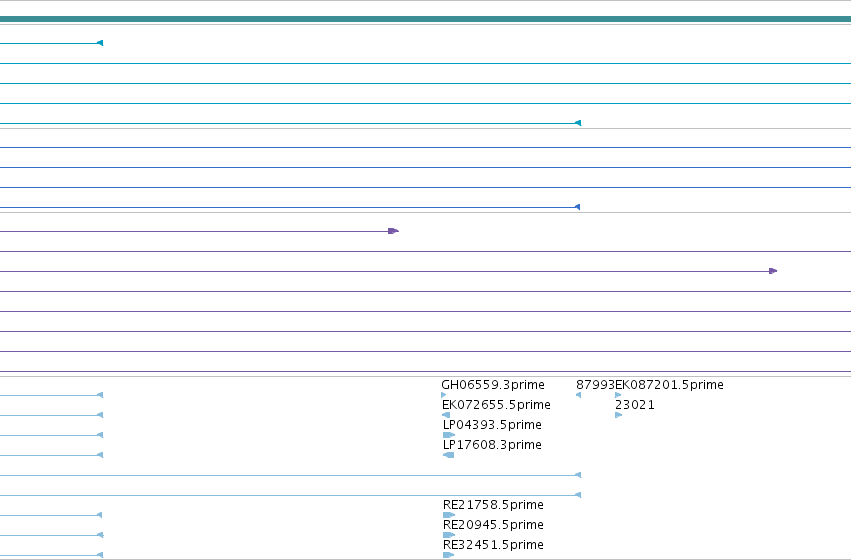Click the thick dark teal bar at top
The width and height of the screenshot is (851, 560).
coord(426,19)
